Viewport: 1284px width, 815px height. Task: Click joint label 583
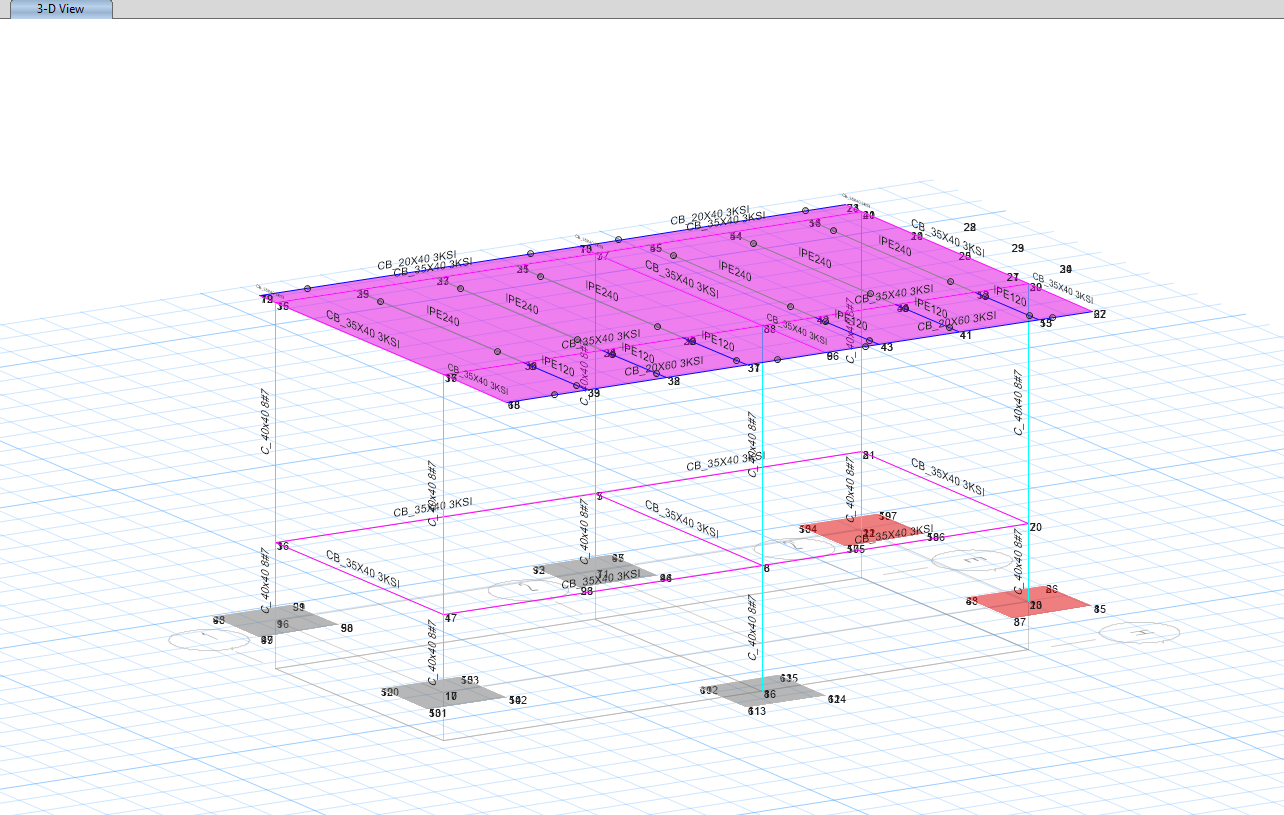coord(470,680)
